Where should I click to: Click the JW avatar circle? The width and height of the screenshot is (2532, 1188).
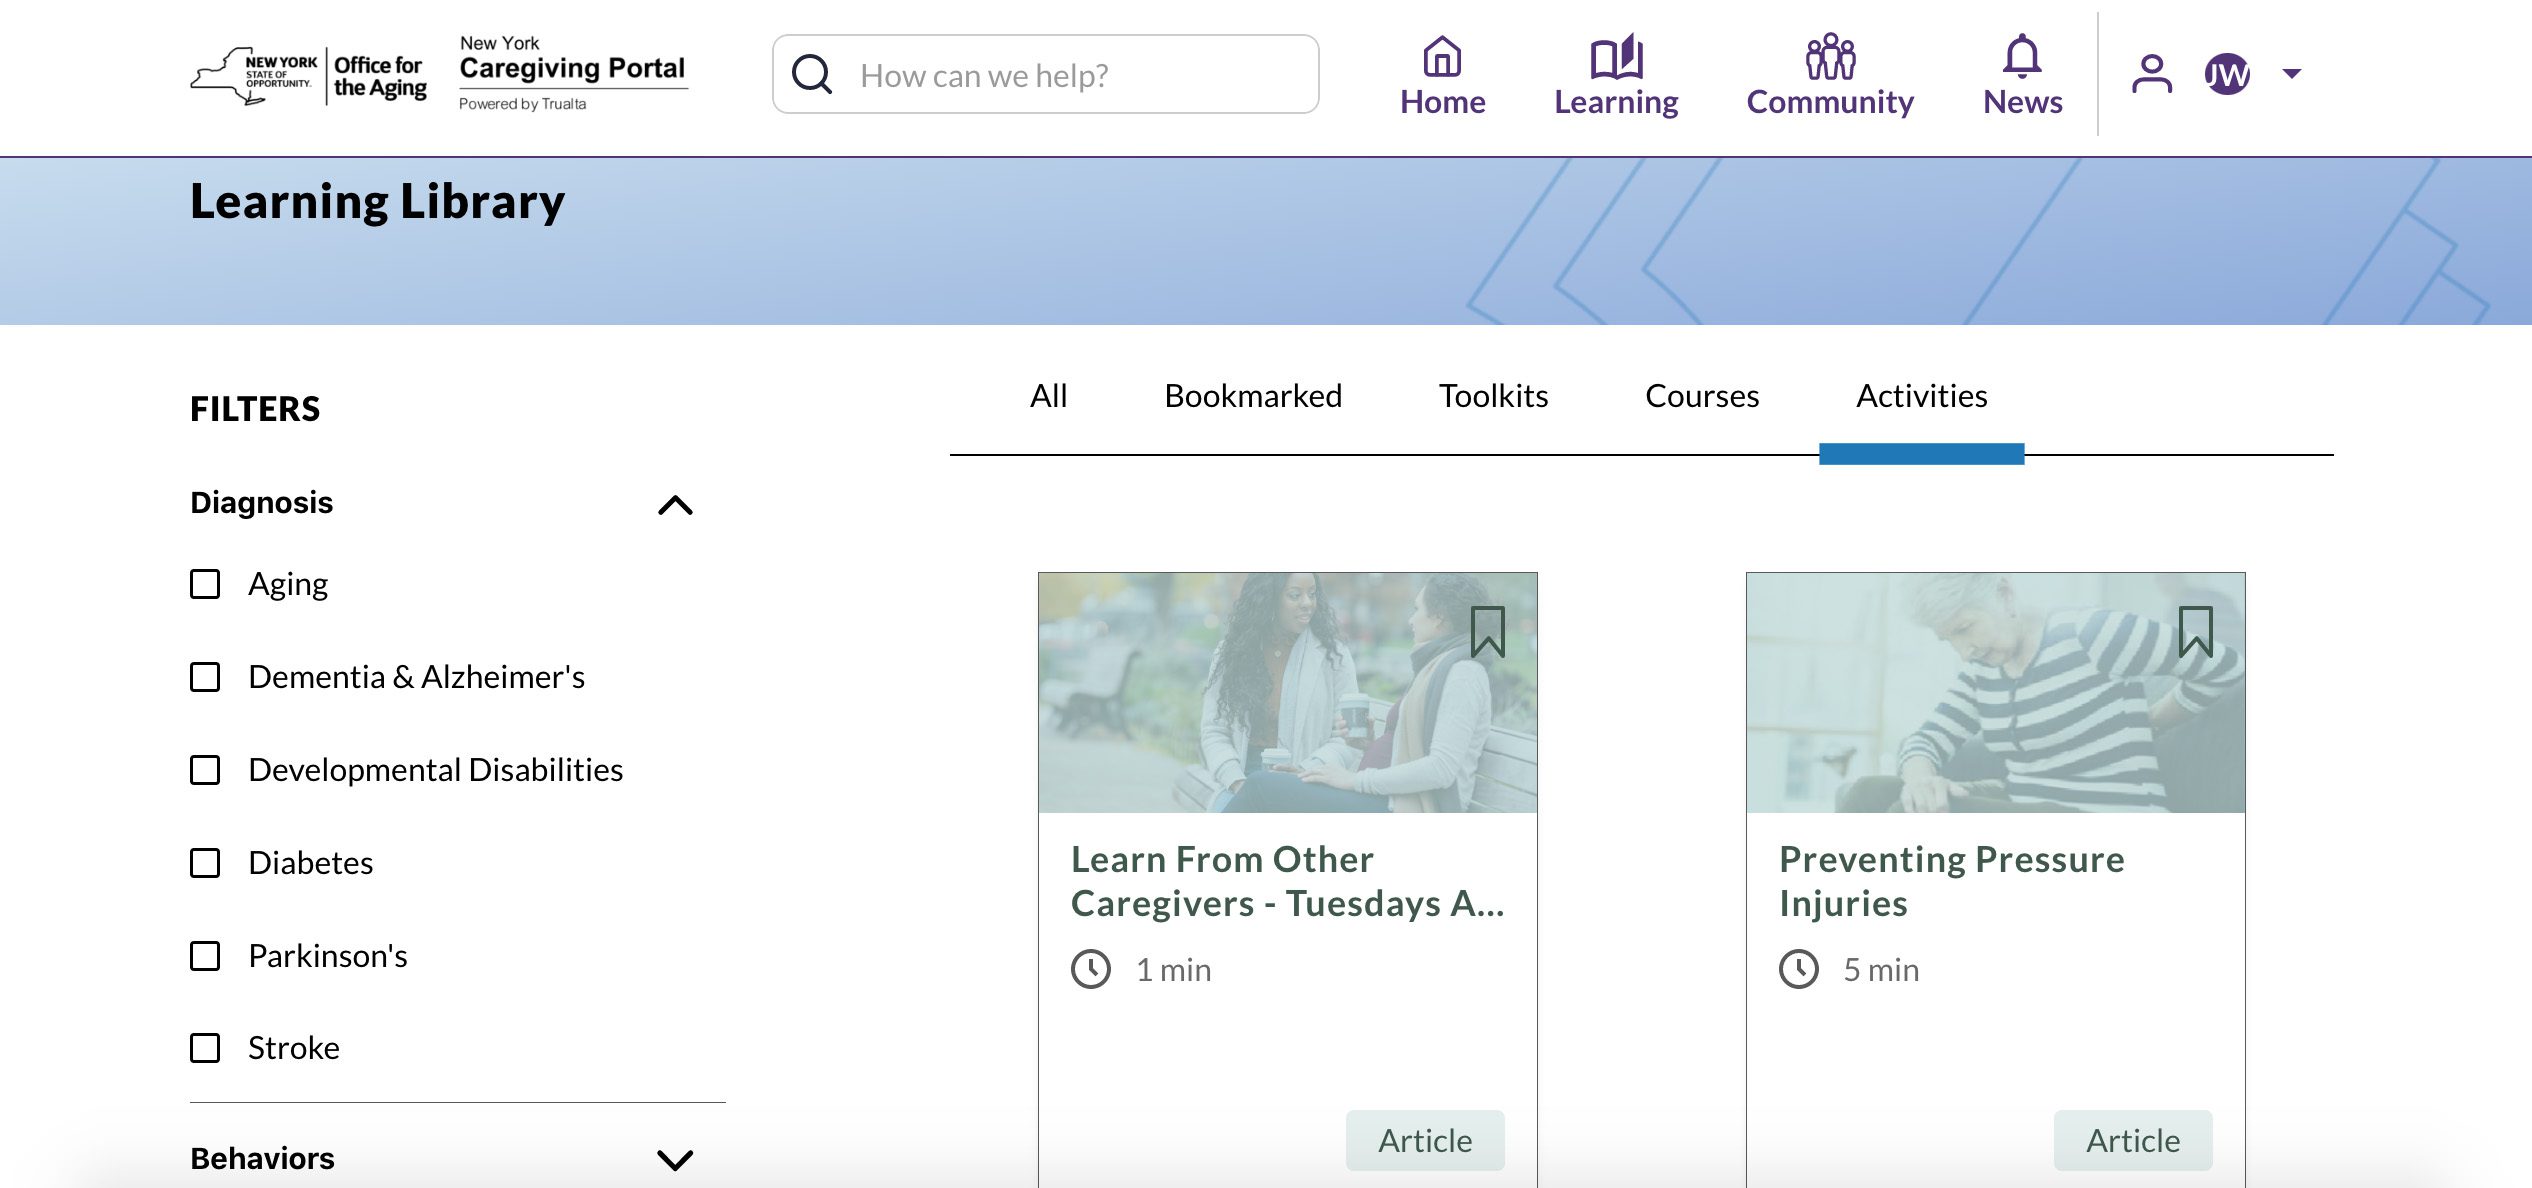pos(2228,74)
